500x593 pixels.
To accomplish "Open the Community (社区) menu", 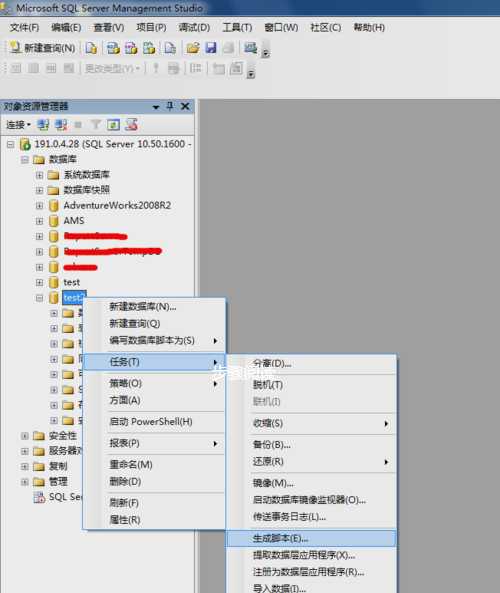I will point(325,27).
